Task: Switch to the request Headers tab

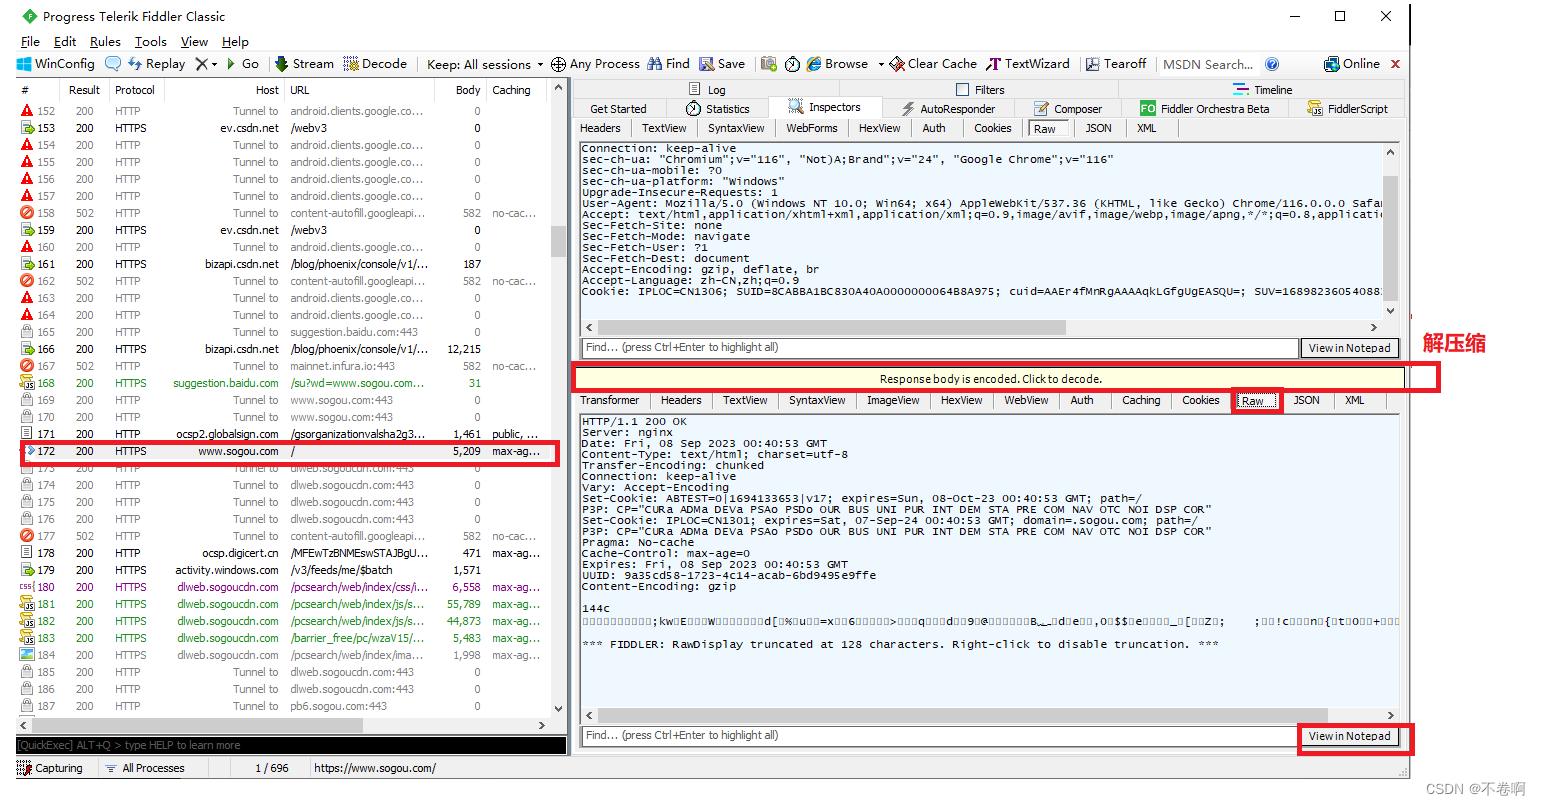Action: (600, 128)
